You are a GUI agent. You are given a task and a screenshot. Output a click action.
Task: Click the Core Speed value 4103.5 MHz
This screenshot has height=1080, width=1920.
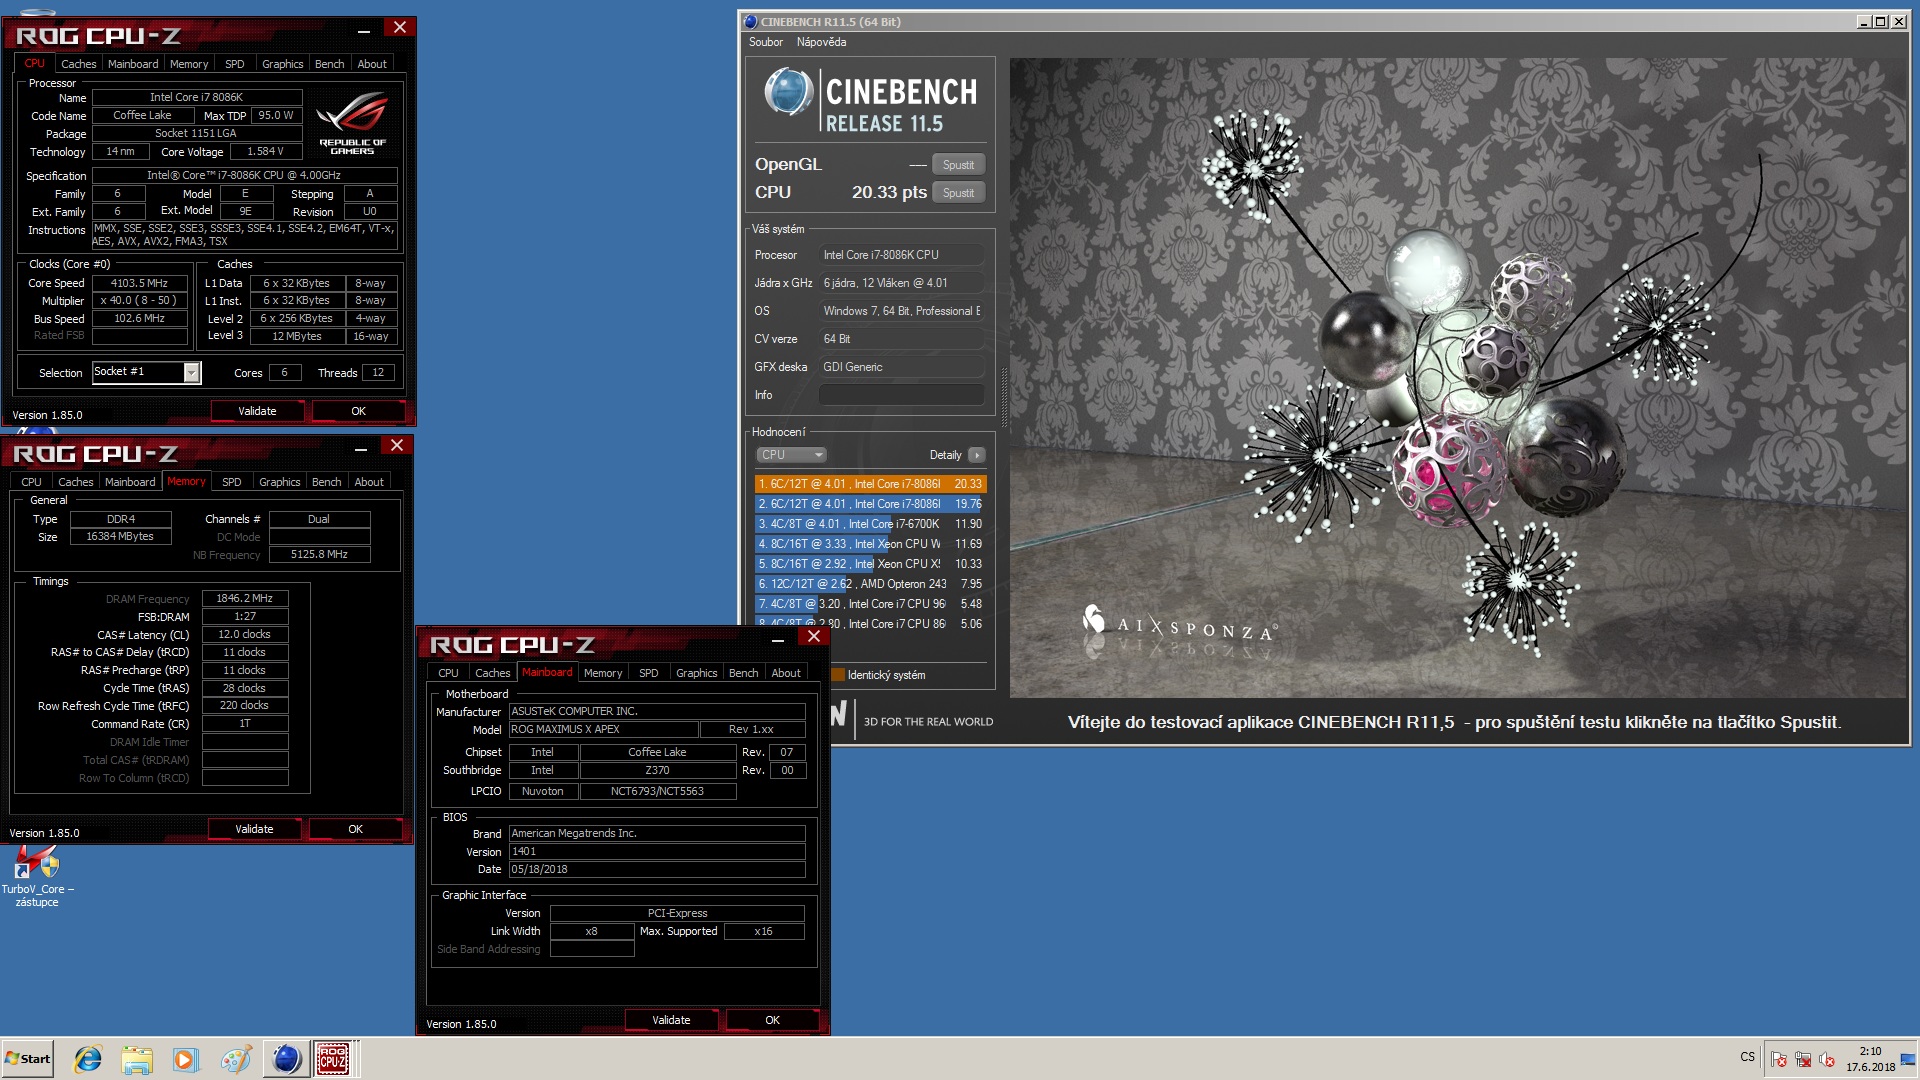tap(139, 283)
